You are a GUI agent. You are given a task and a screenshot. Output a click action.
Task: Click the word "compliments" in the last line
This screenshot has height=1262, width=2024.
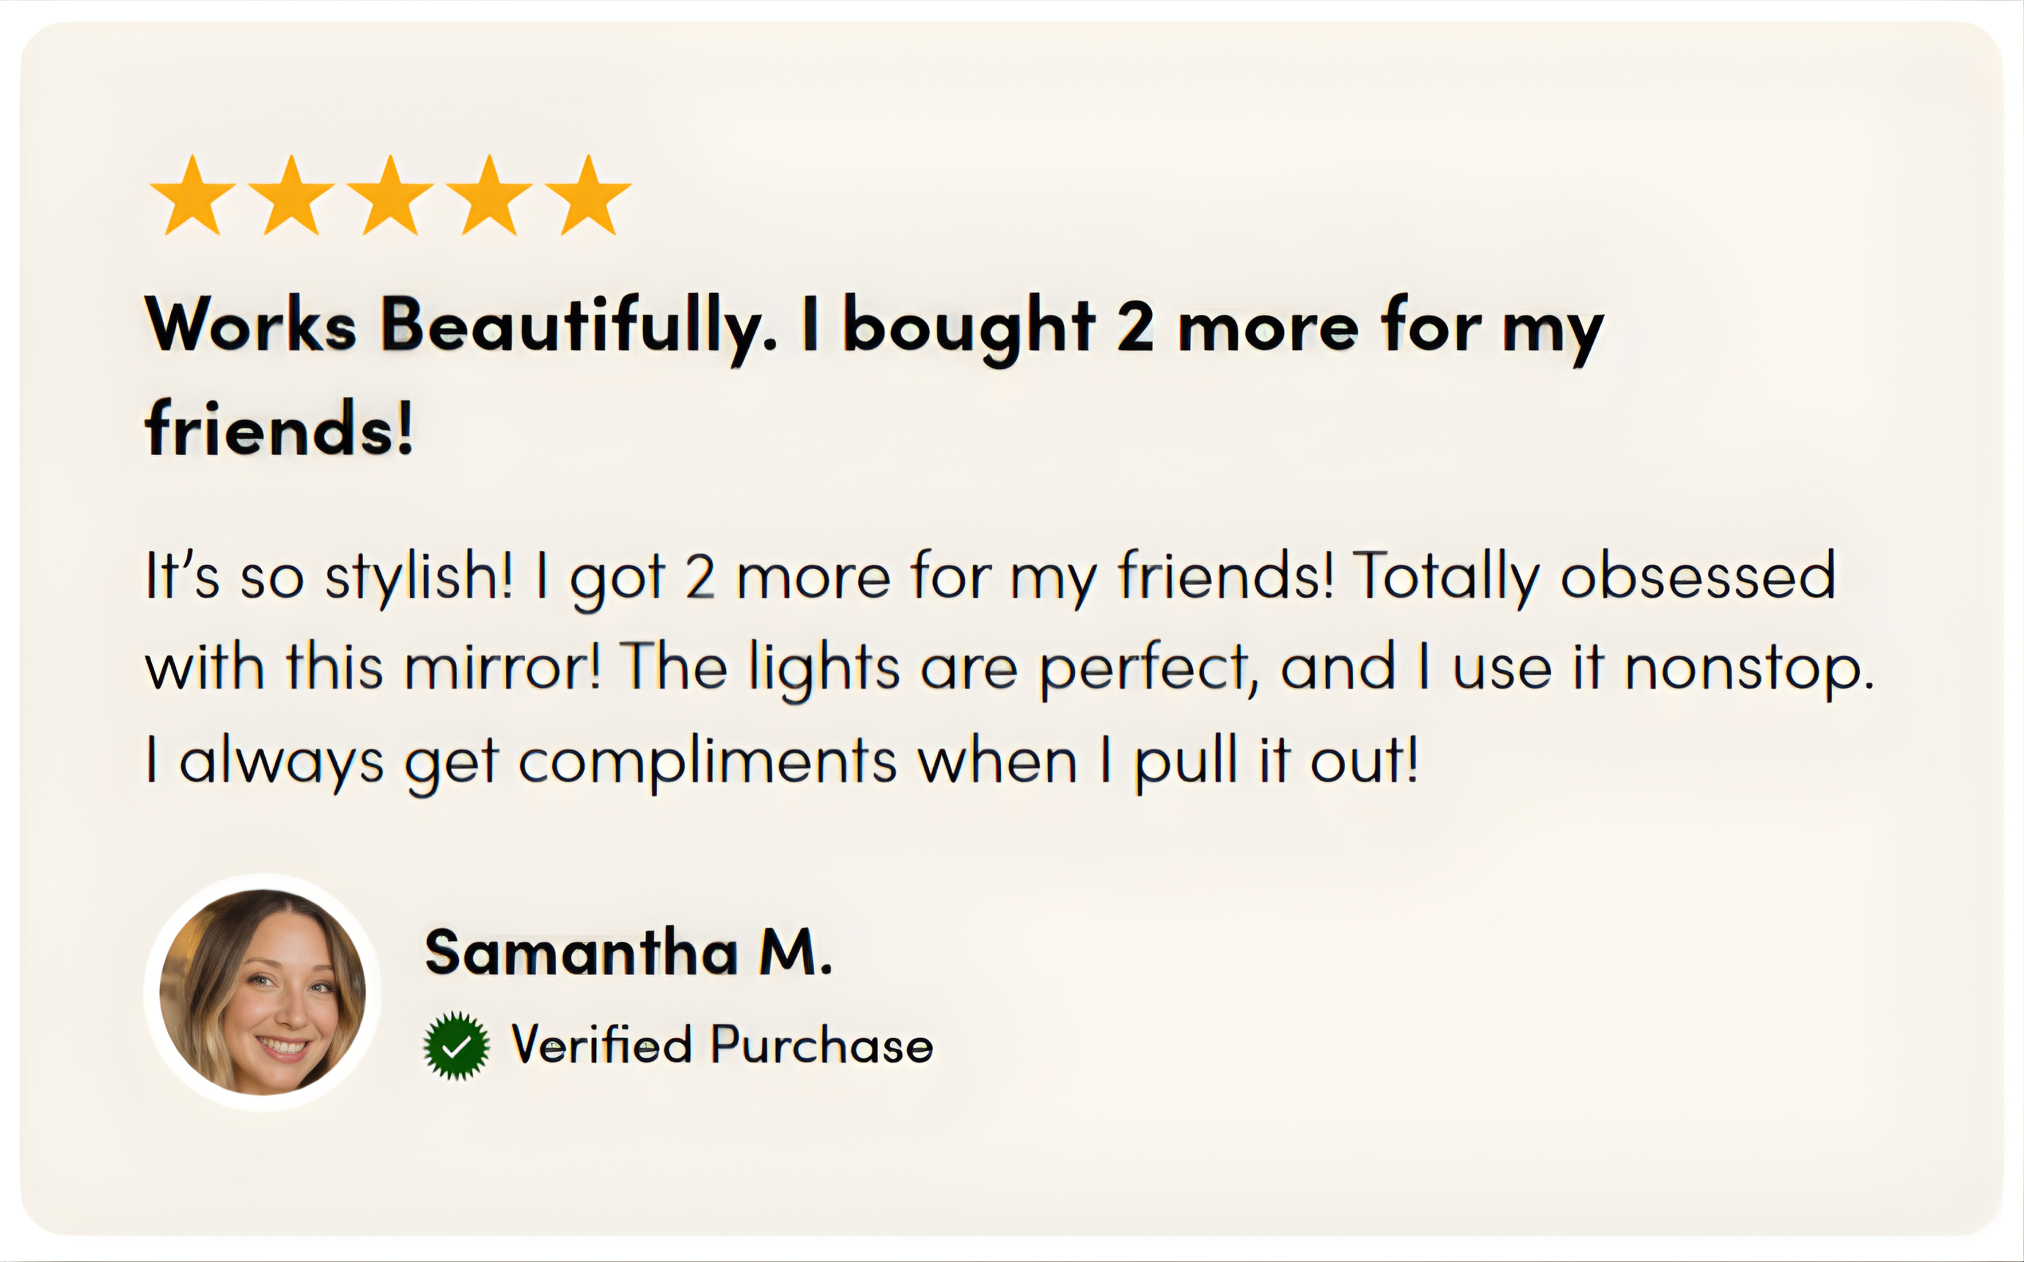point(708,761)
